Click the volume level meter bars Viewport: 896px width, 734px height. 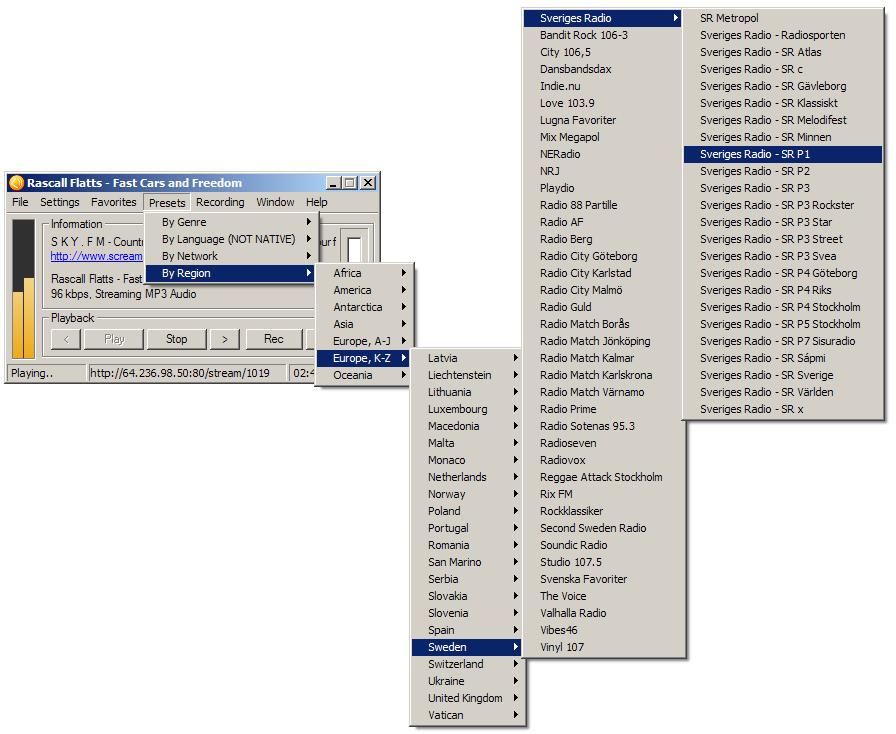(x=23, y=289)
